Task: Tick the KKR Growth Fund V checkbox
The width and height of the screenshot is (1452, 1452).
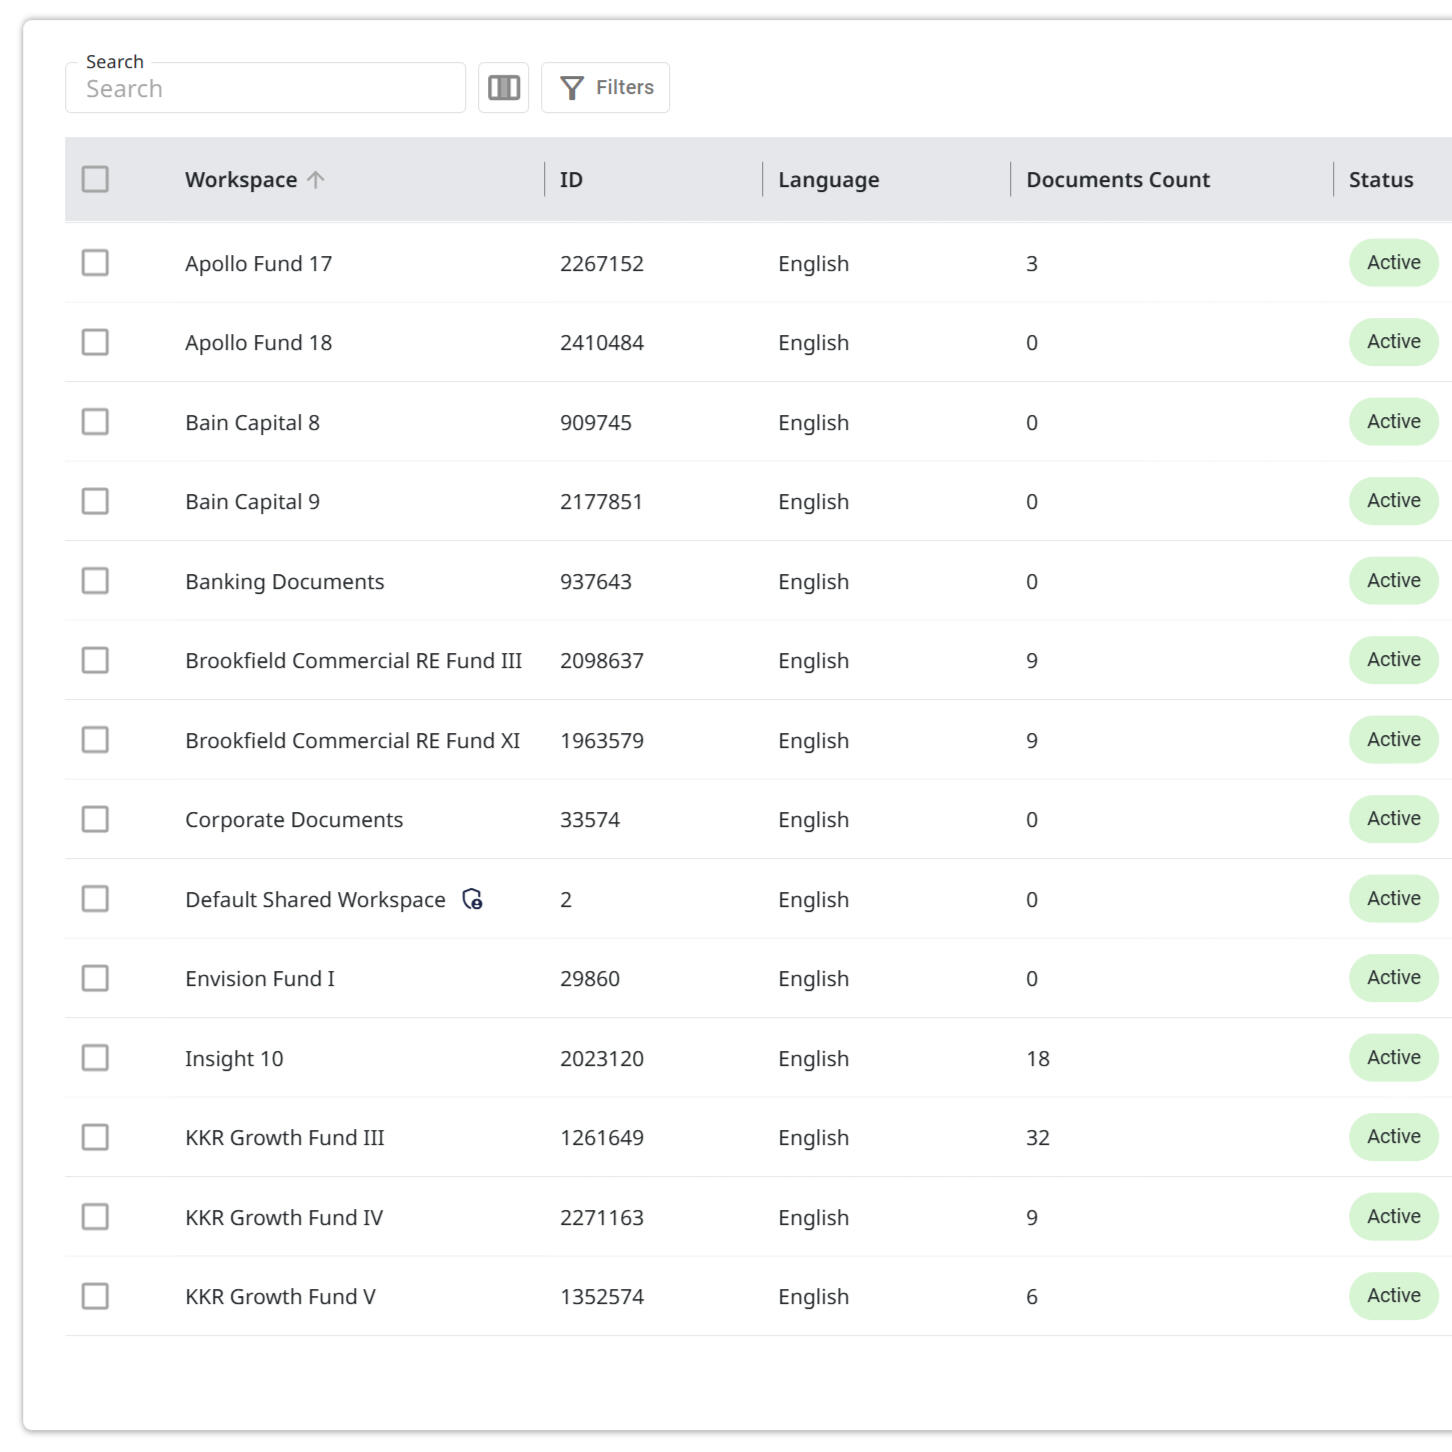Action: 95,1296
